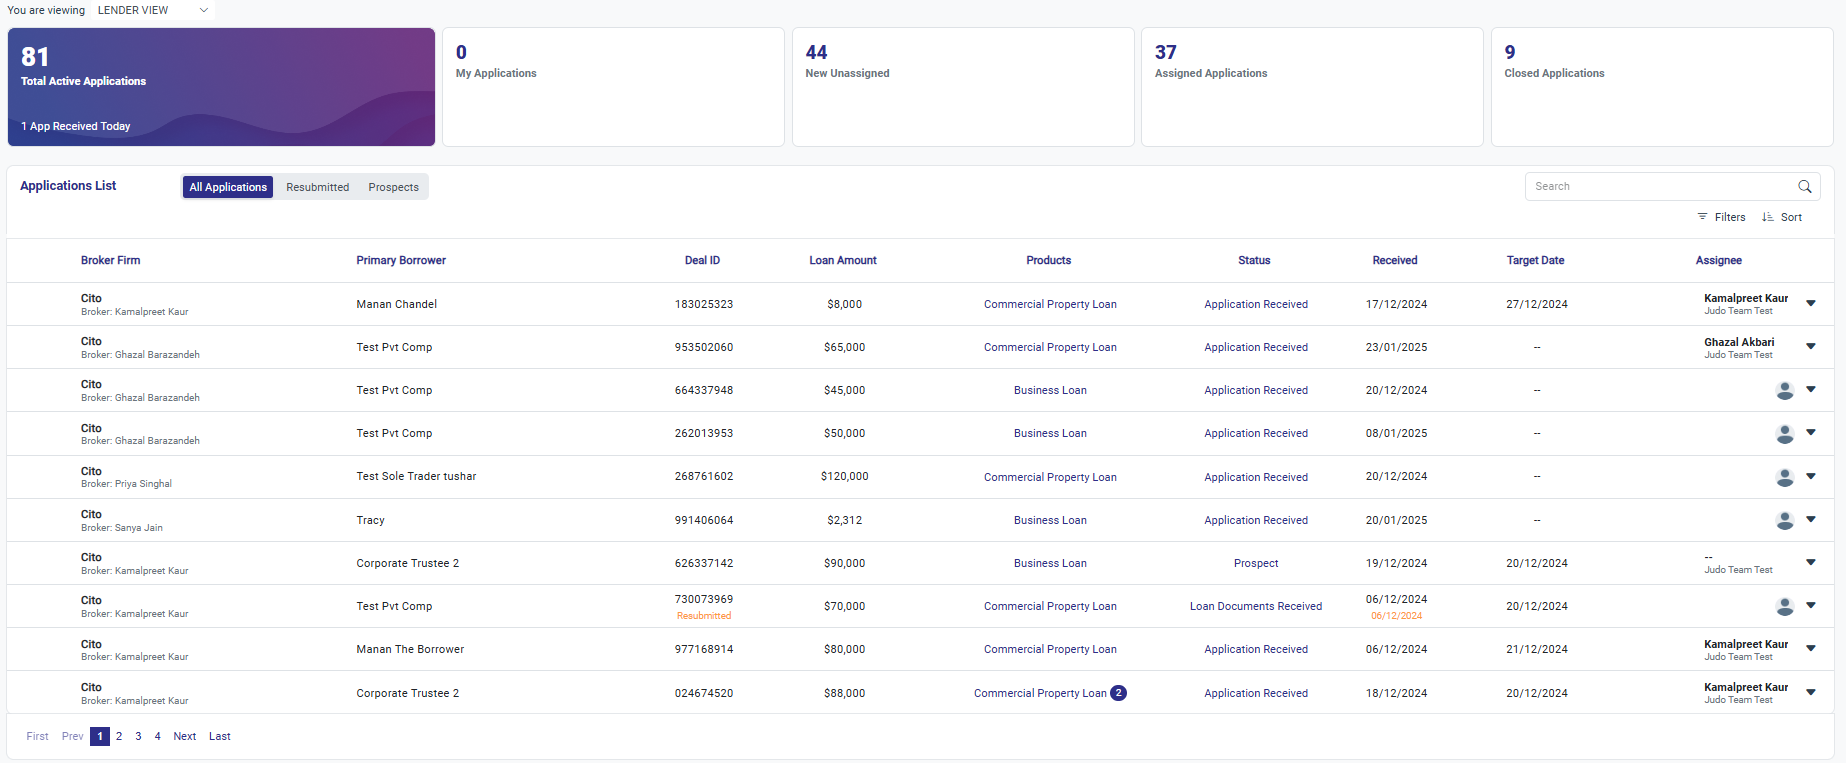This screenshot has width=1846, height=763.
Task: Open the Lender View dropdown
Action: (153, 10)
